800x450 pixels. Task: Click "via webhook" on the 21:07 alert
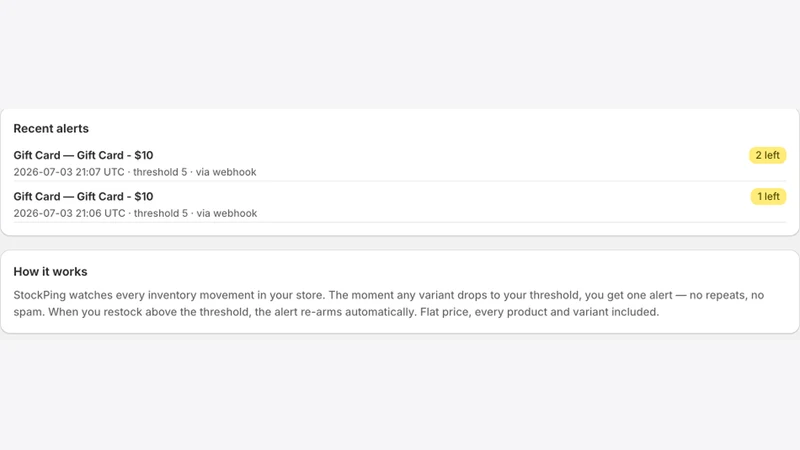click(x=226, y=172)
